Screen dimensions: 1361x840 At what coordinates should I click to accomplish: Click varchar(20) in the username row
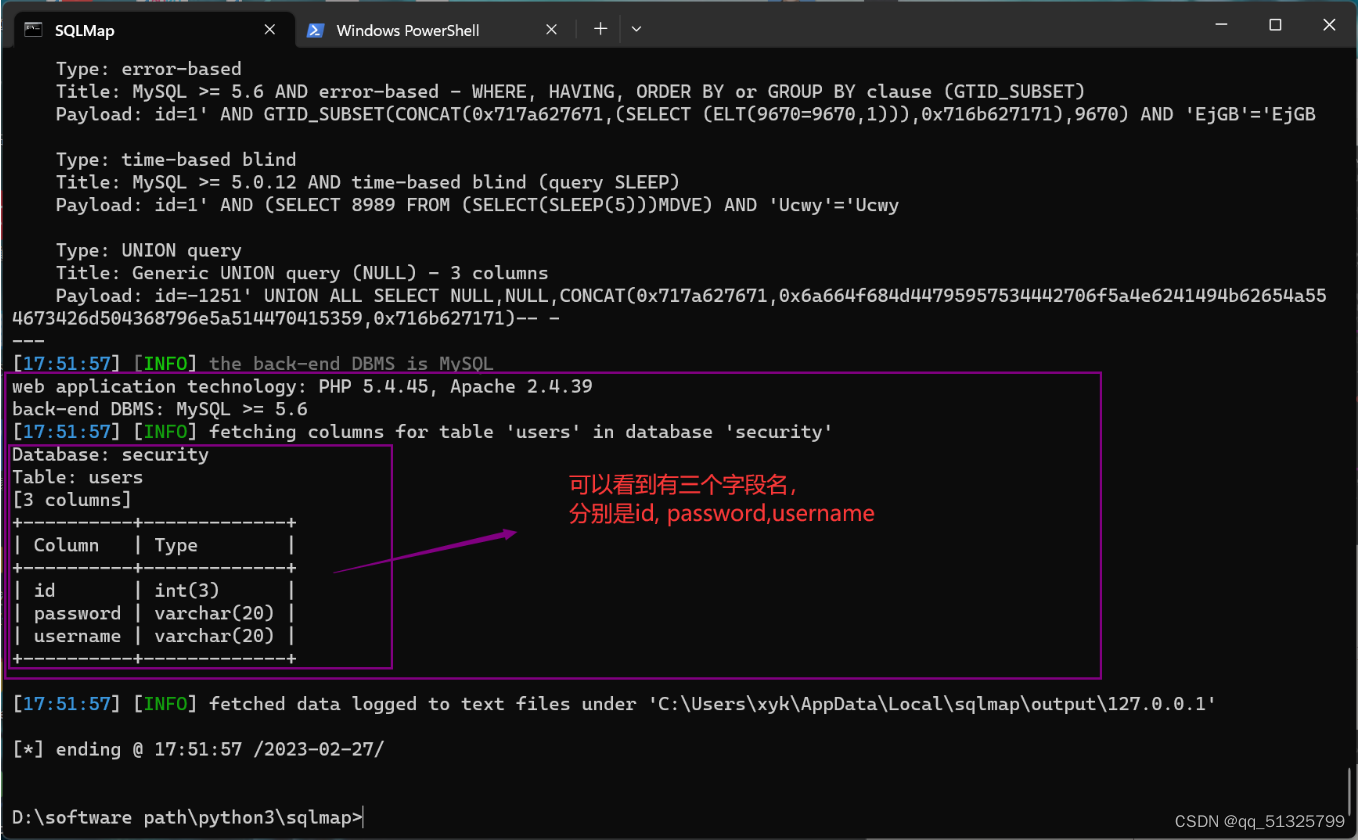click(214, 636)
